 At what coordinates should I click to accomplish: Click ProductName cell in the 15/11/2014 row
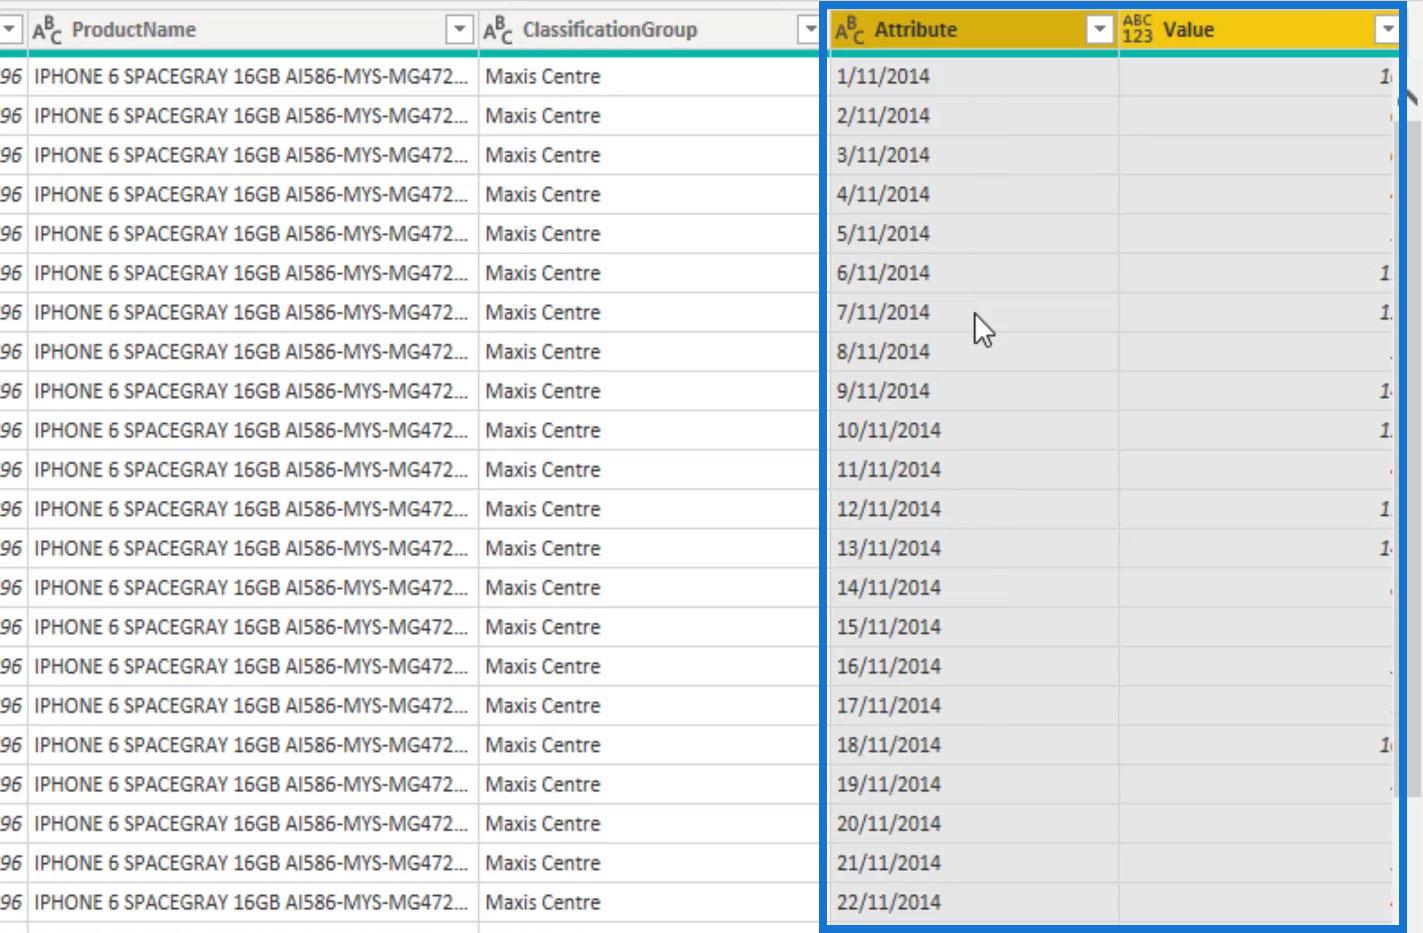point(253,627)
